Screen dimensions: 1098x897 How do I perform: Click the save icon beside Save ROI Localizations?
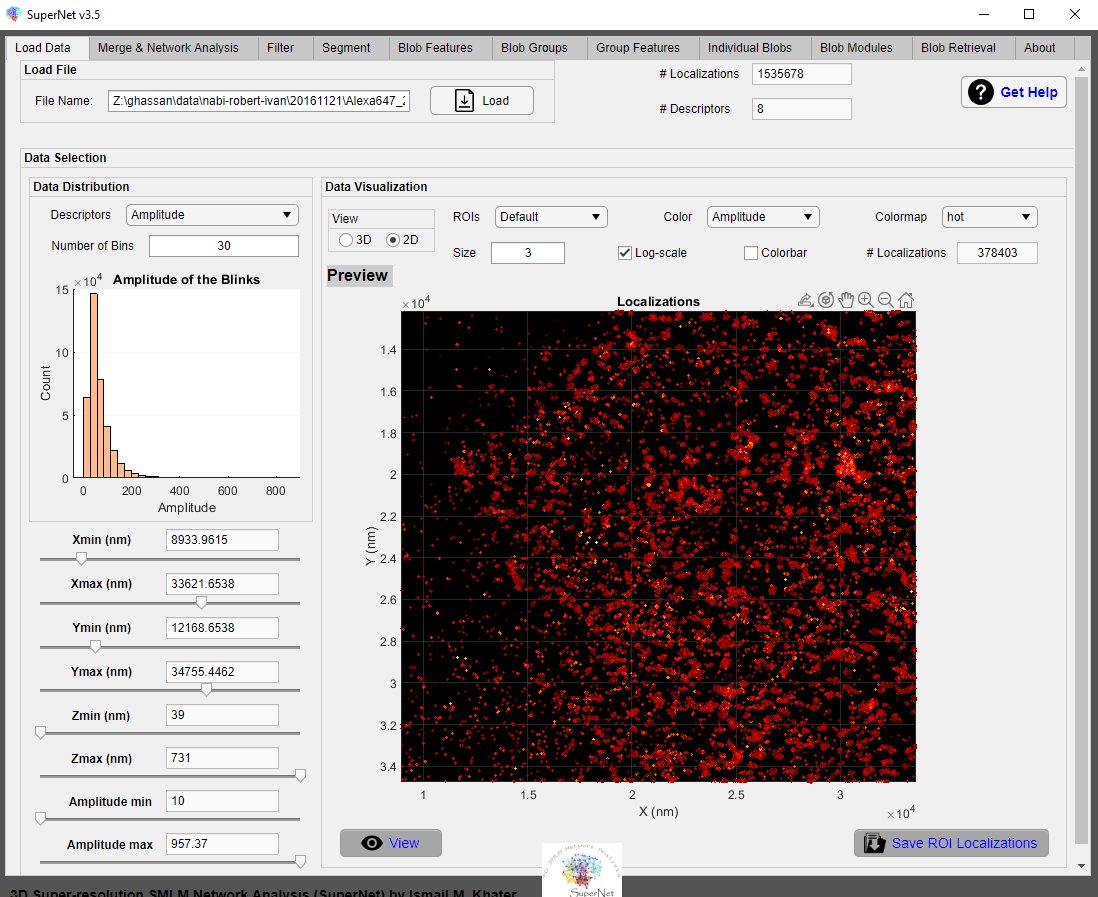click(x=873, y=843)
